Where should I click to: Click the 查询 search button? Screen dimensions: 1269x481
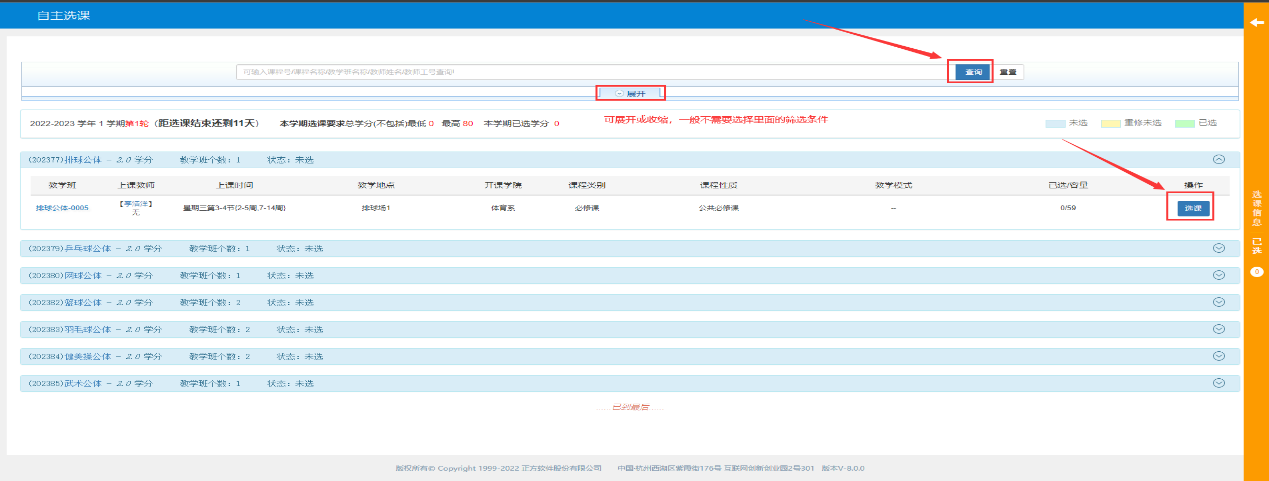970,72
